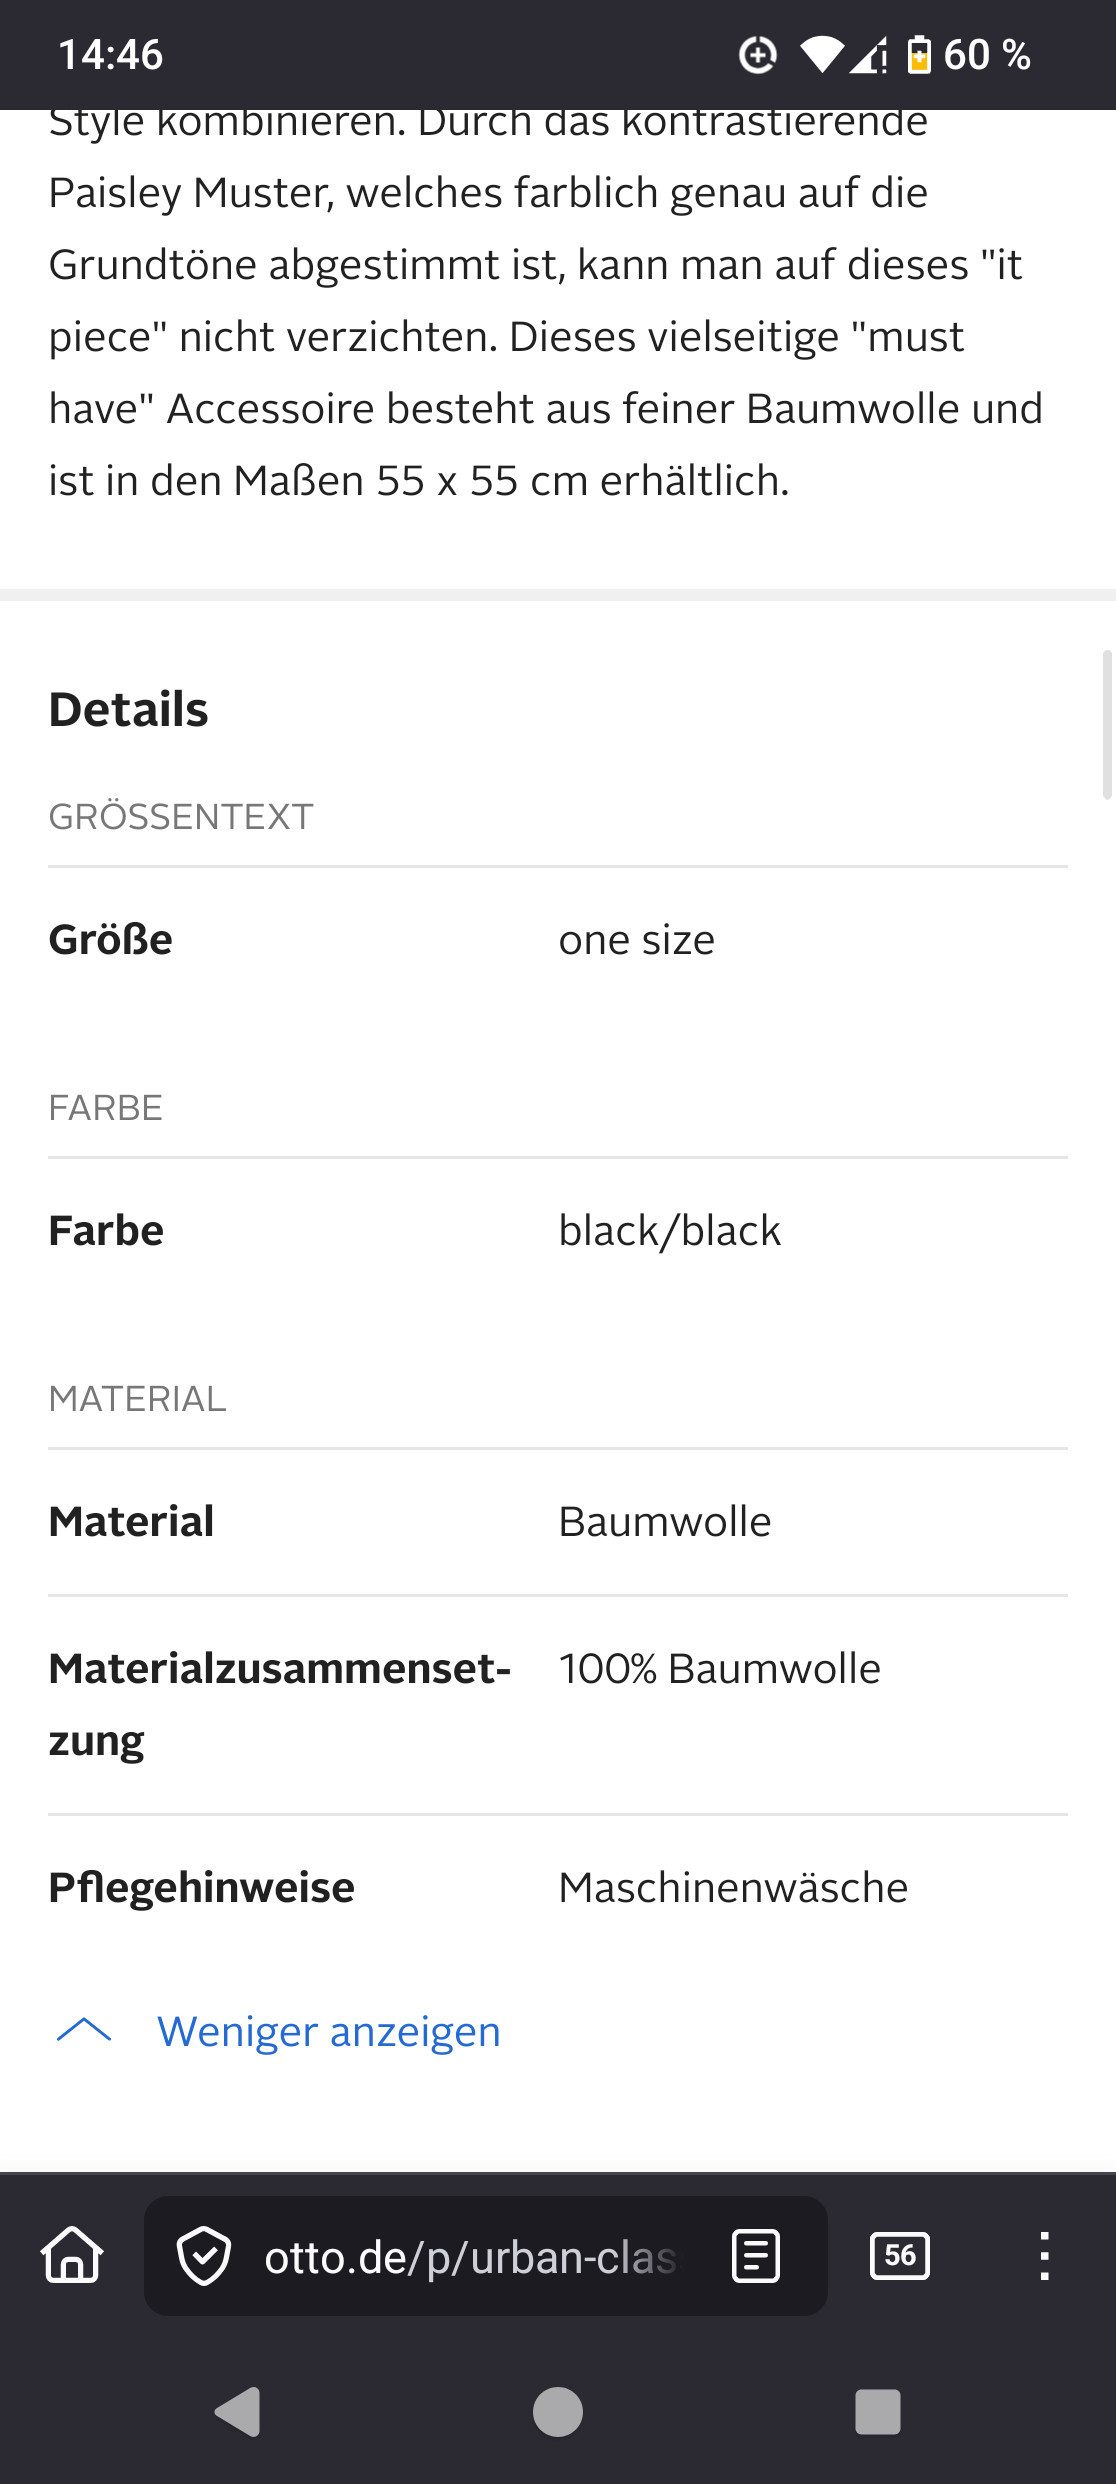1116x2484 pixels.
Task: Tap the site security shield icon
Action: (204, 2256)
